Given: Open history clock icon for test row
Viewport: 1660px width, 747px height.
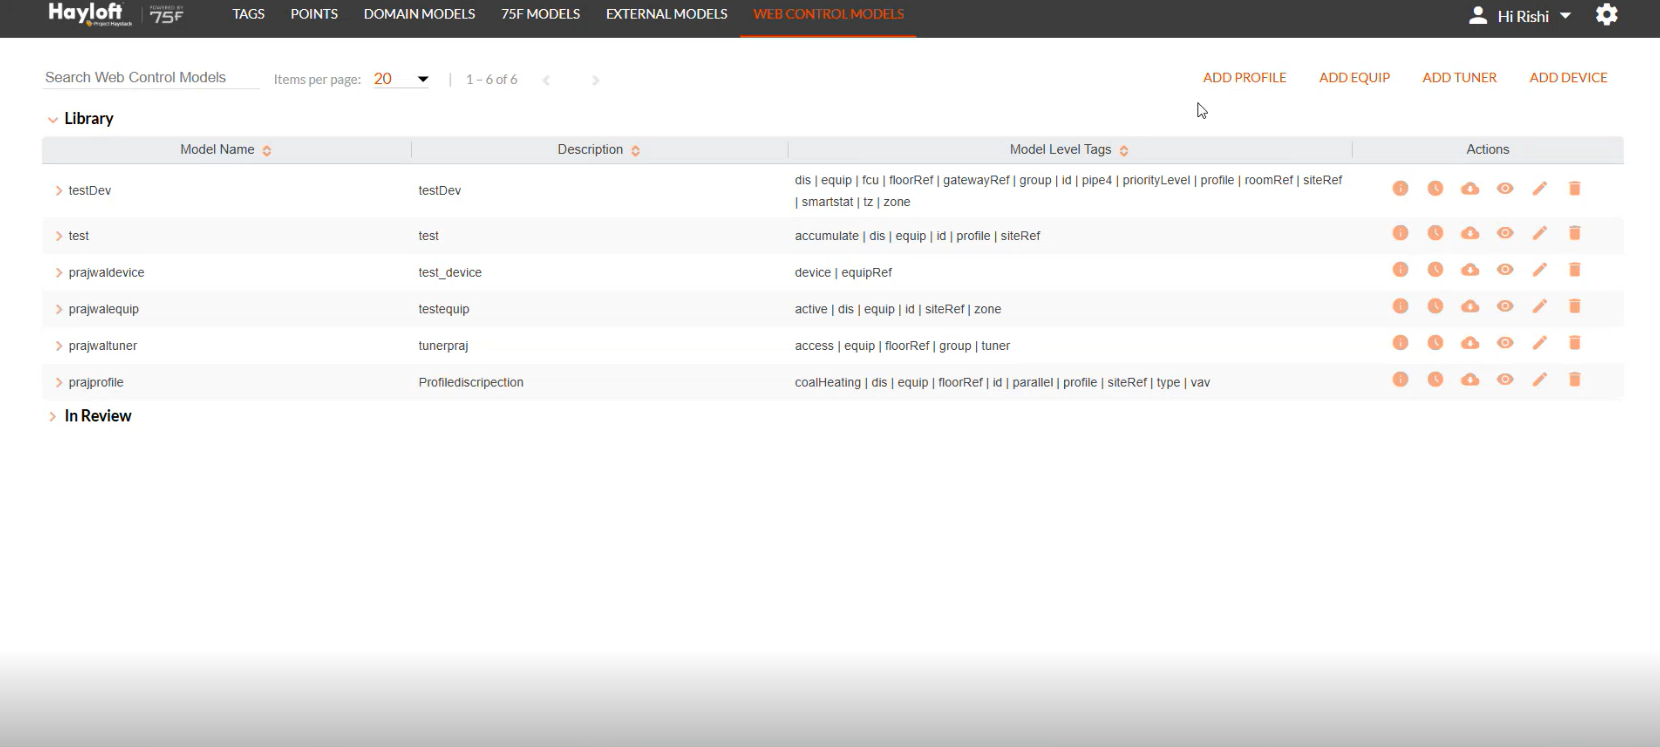Looking at the screenshot, I should click(x=1435, y=233).
